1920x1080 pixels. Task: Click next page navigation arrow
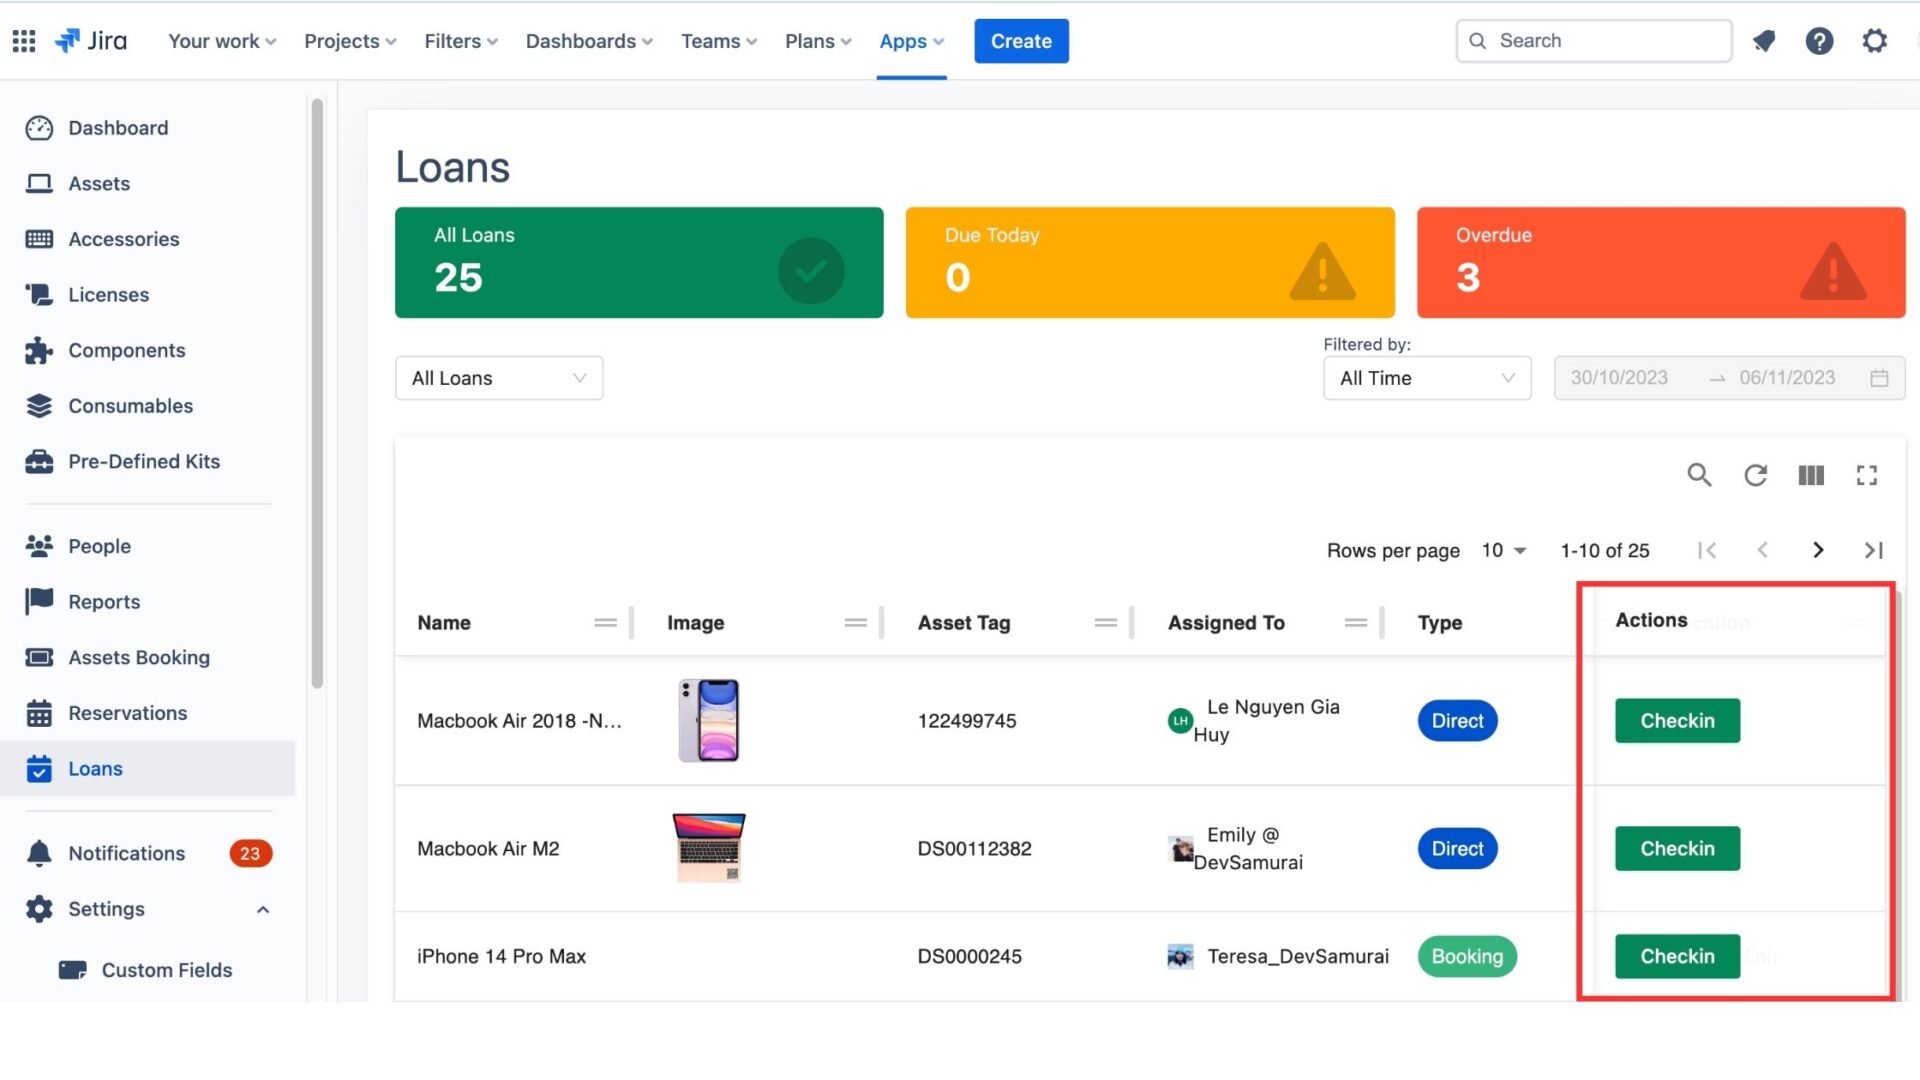coord(1817,550)
